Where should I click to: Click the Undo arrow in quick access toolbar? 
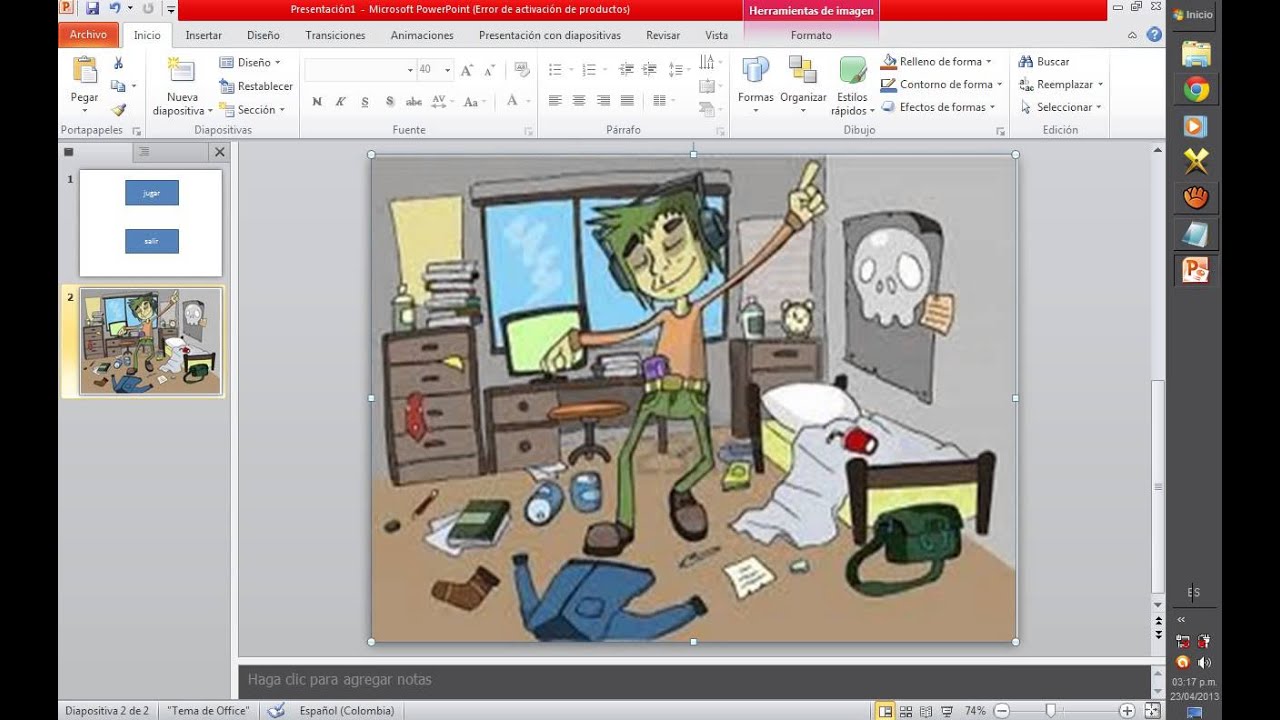[x=115, y=8]
